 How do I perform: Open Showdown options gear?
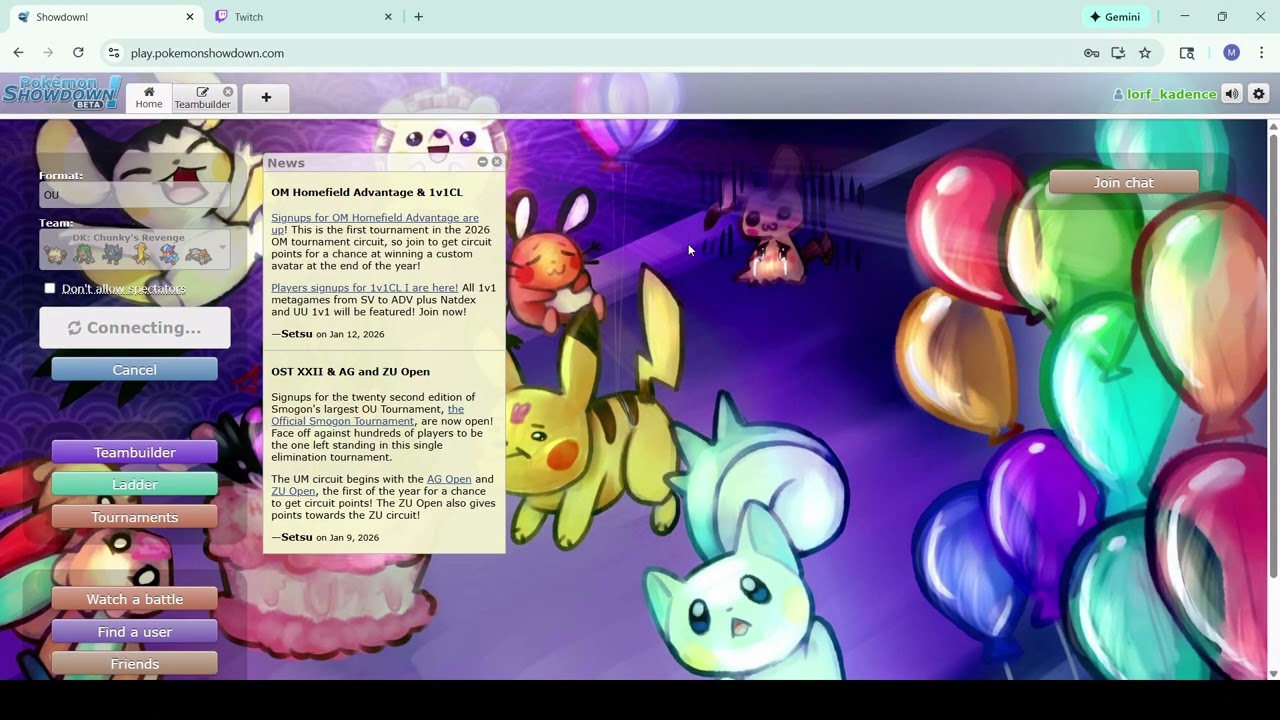[x=1258, y=94]
